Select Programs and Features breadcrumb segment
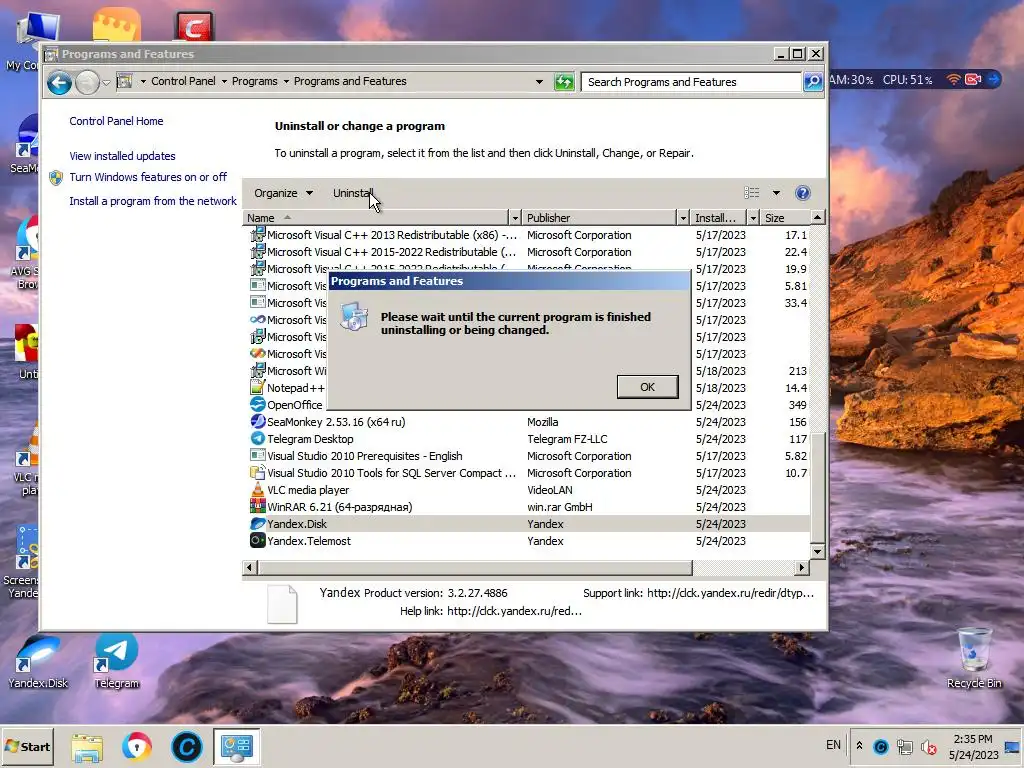Screen dimensions: 1024x768 point(350,81)
